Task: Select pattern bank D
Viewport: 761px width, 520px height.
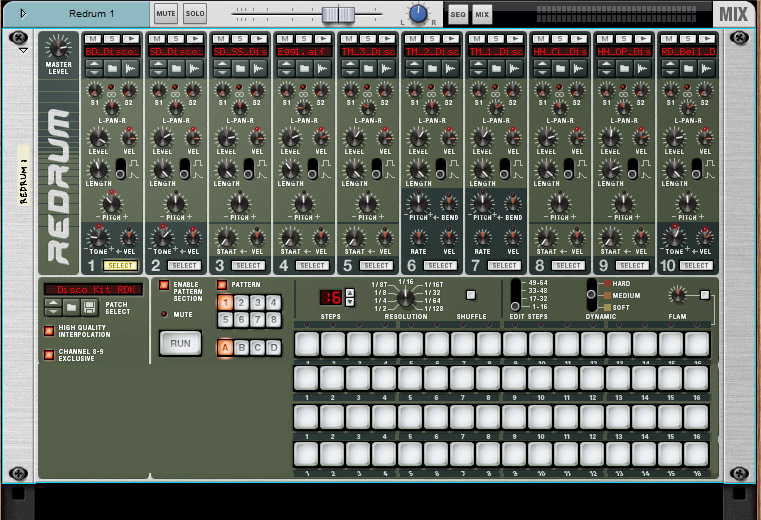Action: click(x=274, y=348)
